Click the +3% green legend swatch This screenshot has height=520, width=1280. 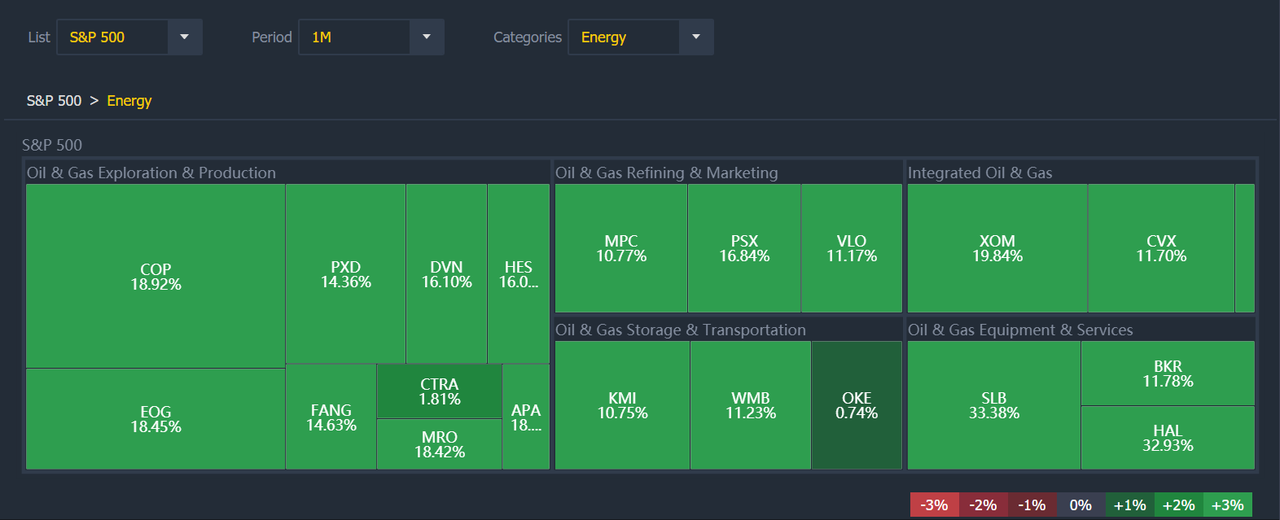click(1227, 505)
